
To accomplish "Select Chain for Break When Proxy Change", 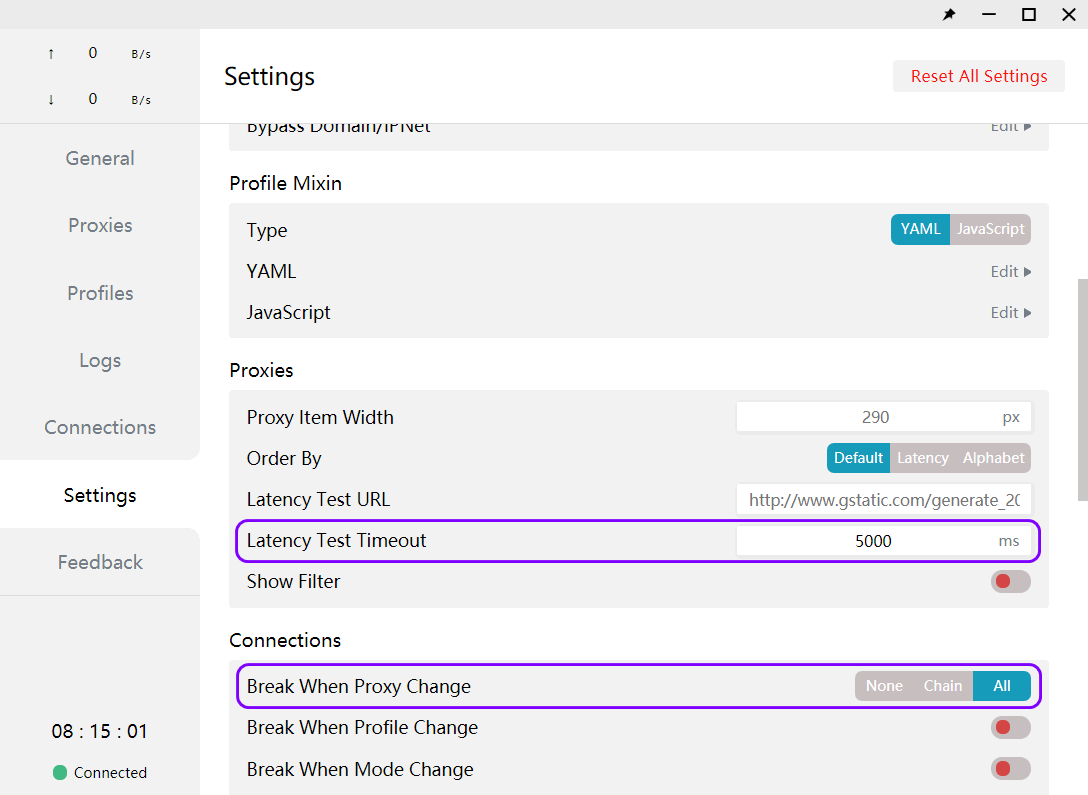I will pos(942,686).
